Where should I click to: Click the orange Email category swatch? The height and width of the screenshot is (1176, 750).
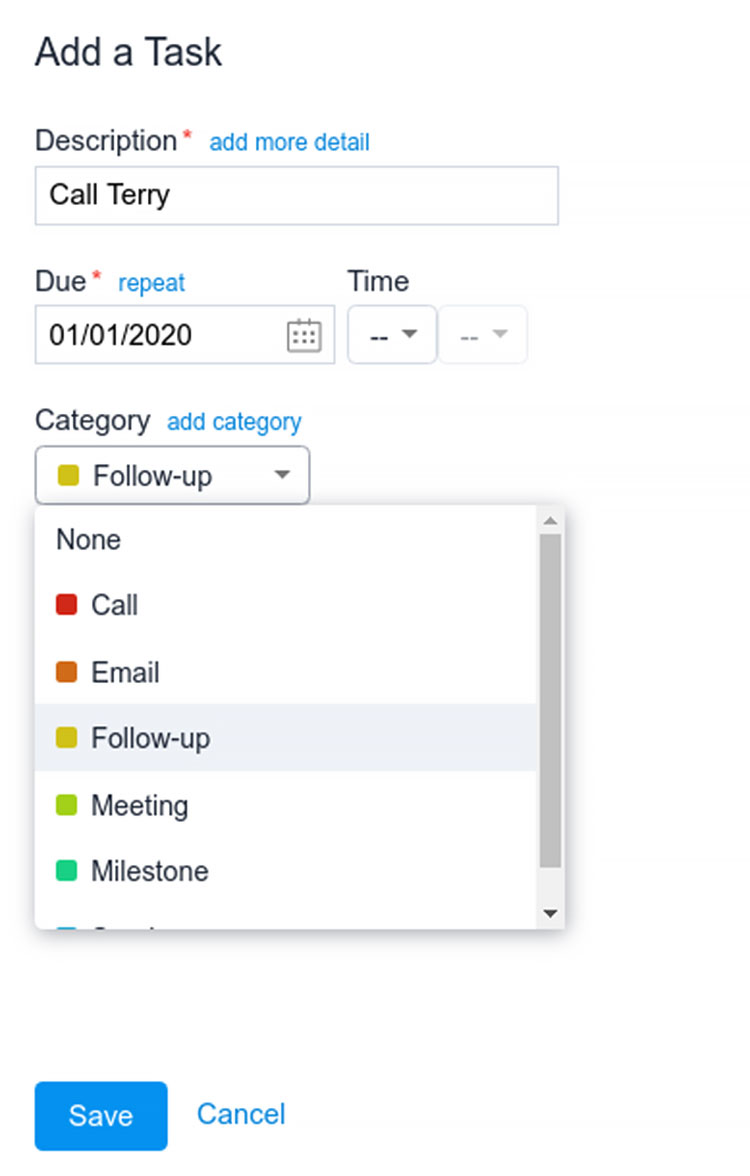pyautogui.click(x=67, y=672)
